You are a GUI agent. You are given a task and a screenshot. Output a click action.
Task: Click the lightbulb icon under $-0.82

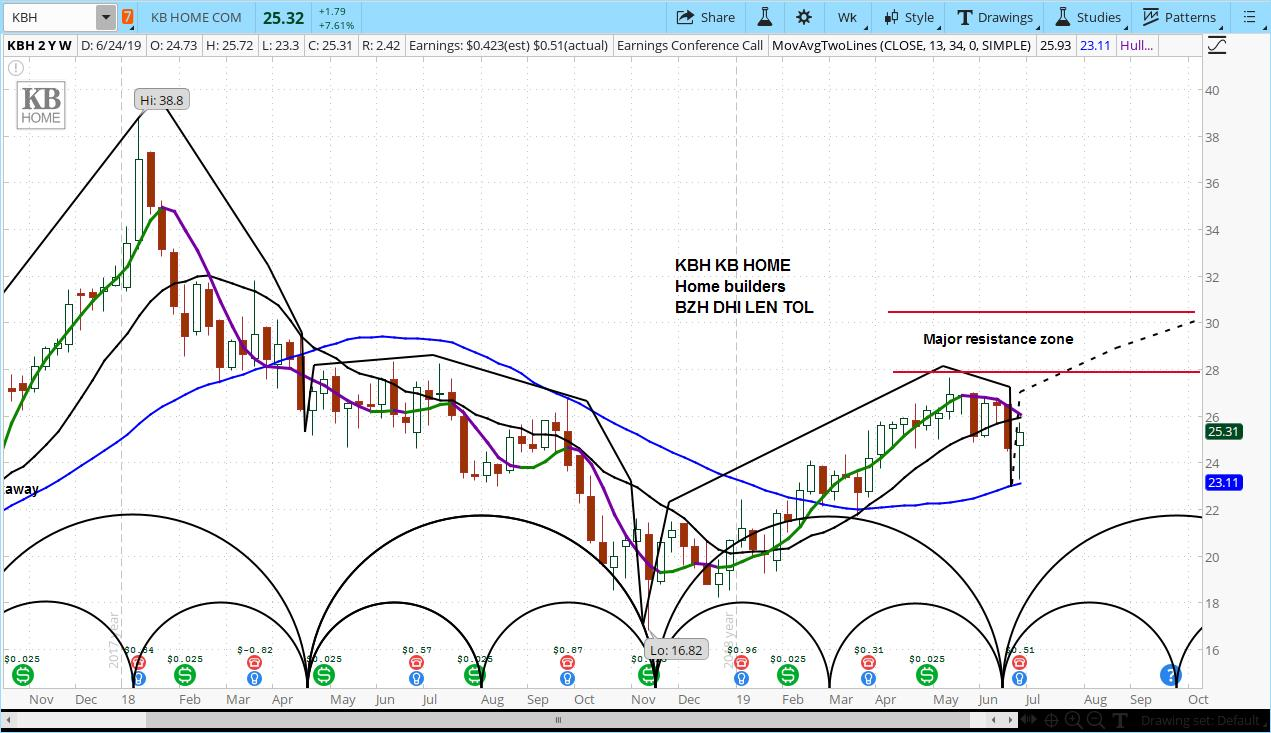[254, 678]
